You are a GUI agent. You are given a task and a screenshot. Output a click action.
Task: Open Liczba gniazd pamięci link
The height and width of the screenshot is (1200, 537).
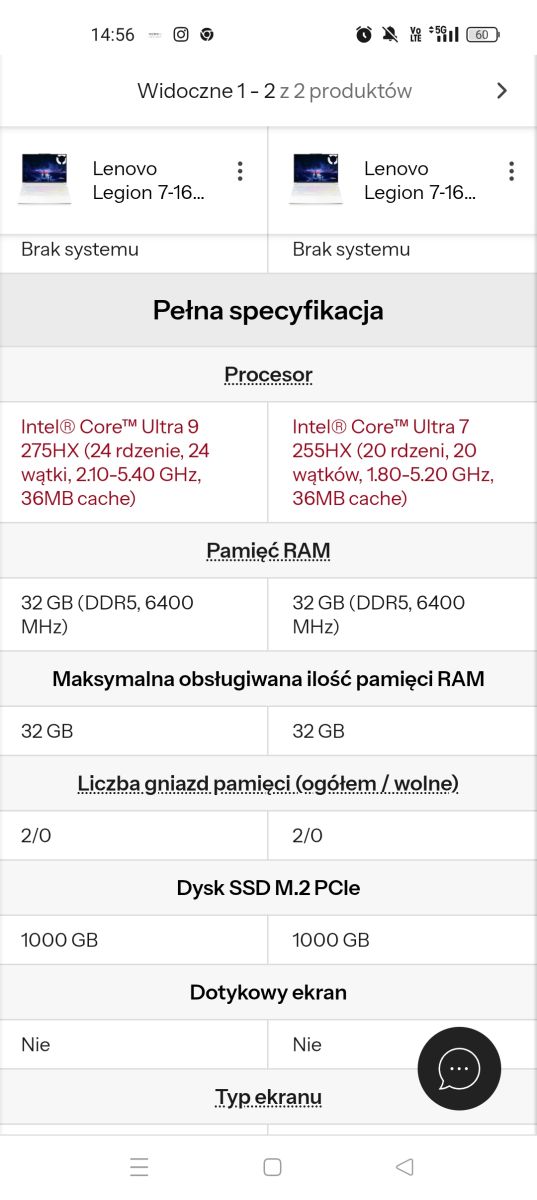[268, 783]
